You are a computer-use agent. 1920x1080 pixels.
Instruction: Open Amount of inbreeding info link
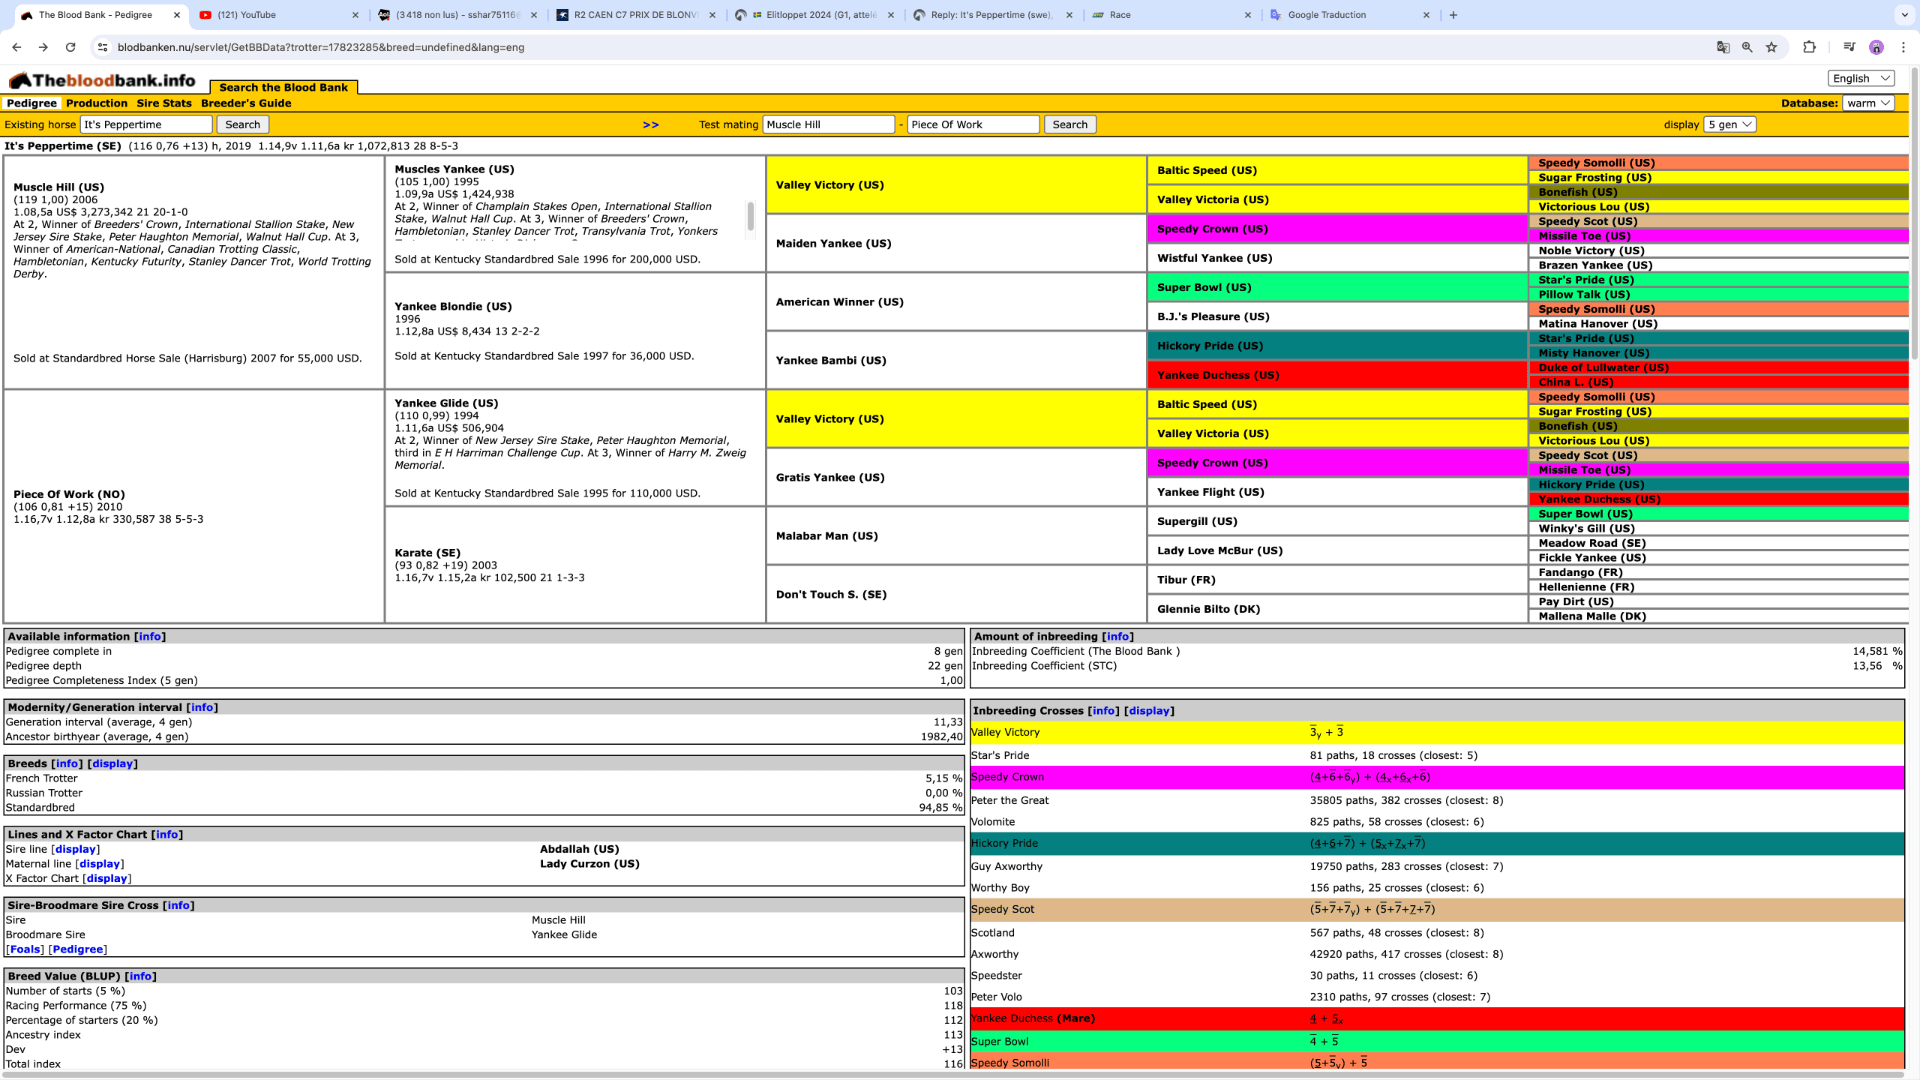click(x=1117, y=637)
